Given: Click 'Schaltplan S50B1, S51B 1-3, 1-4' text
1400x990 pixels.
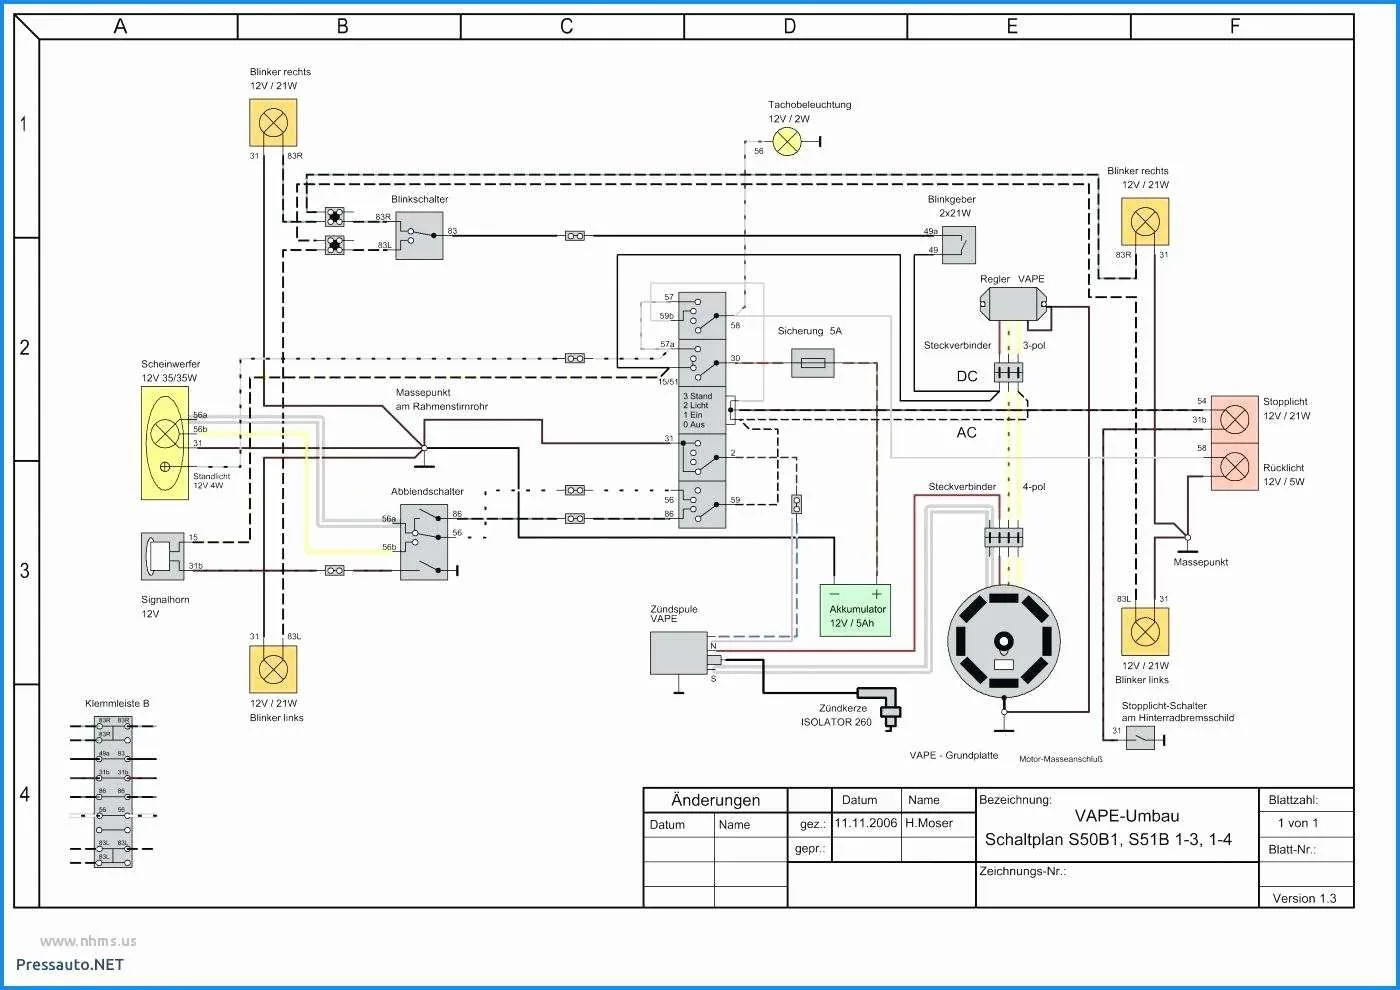Looking at the screenshot, I should click(1109, 840).
